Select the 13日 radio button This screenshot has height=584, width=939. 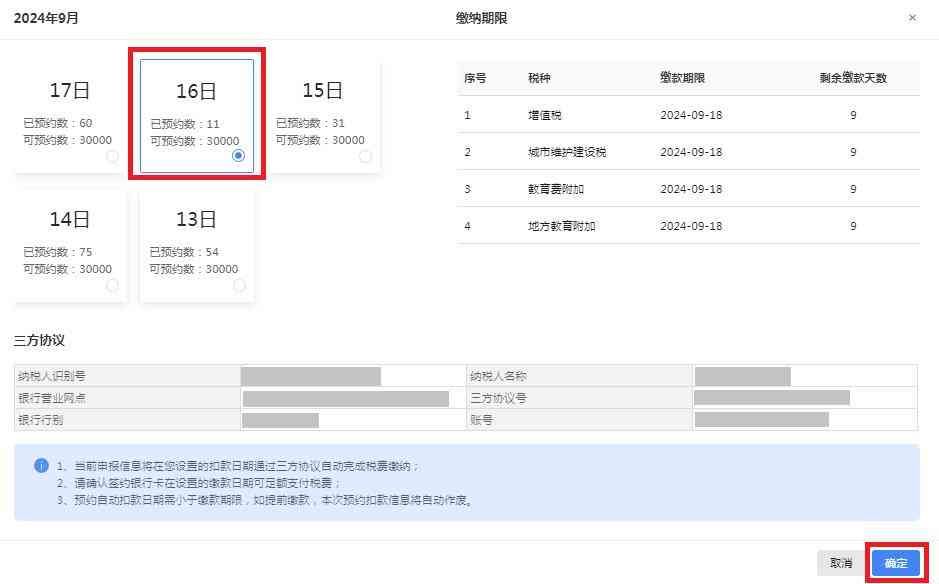click(239, 285)
